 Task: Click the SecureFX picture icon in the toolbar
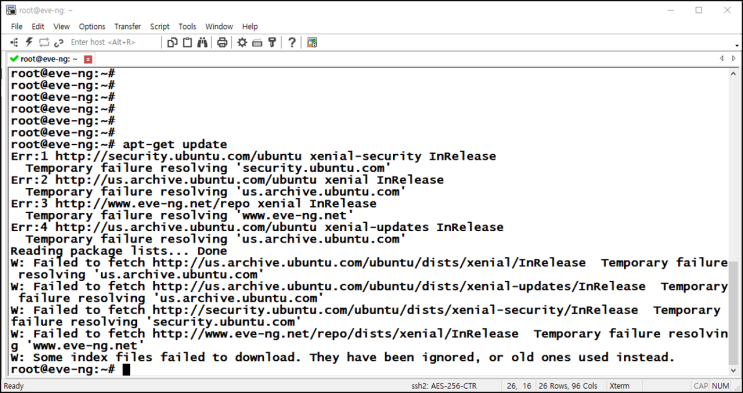(x=312, y=43)
